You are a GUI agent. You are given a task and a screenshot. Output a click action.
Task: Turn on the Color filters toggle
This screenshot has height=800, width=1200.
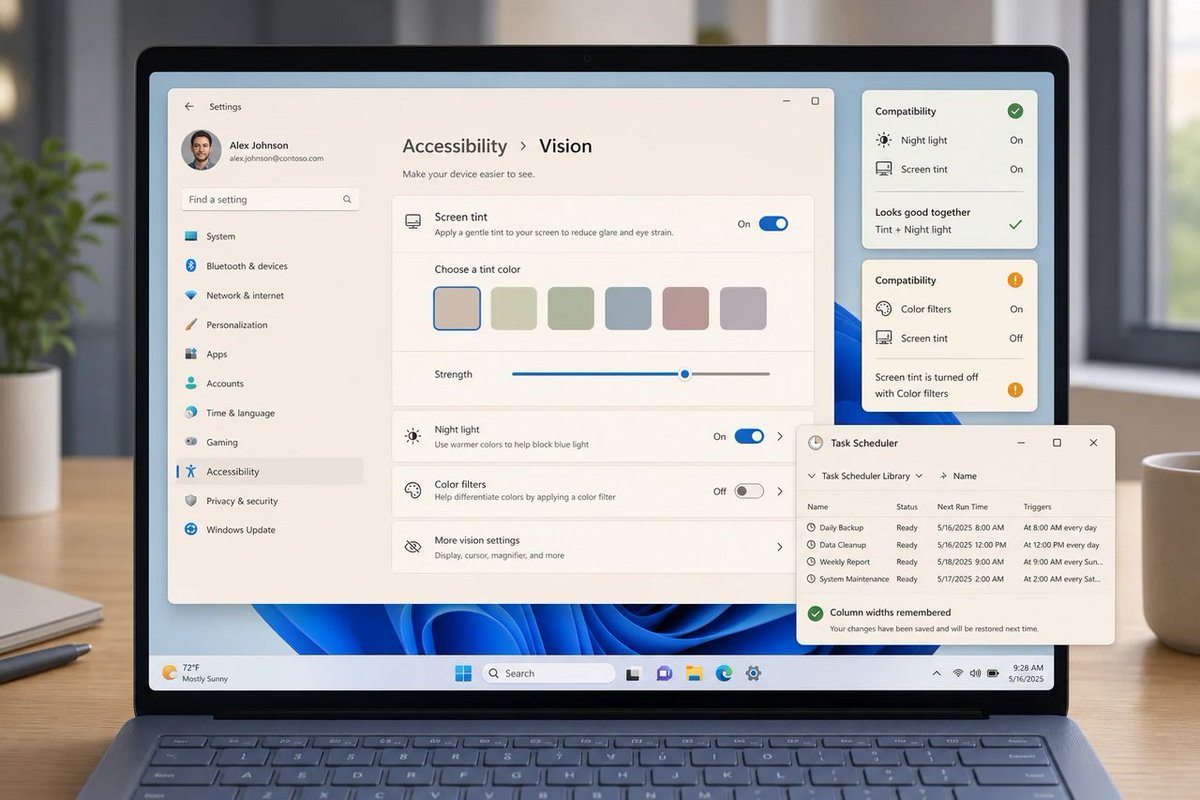click(x=749, y=491)
